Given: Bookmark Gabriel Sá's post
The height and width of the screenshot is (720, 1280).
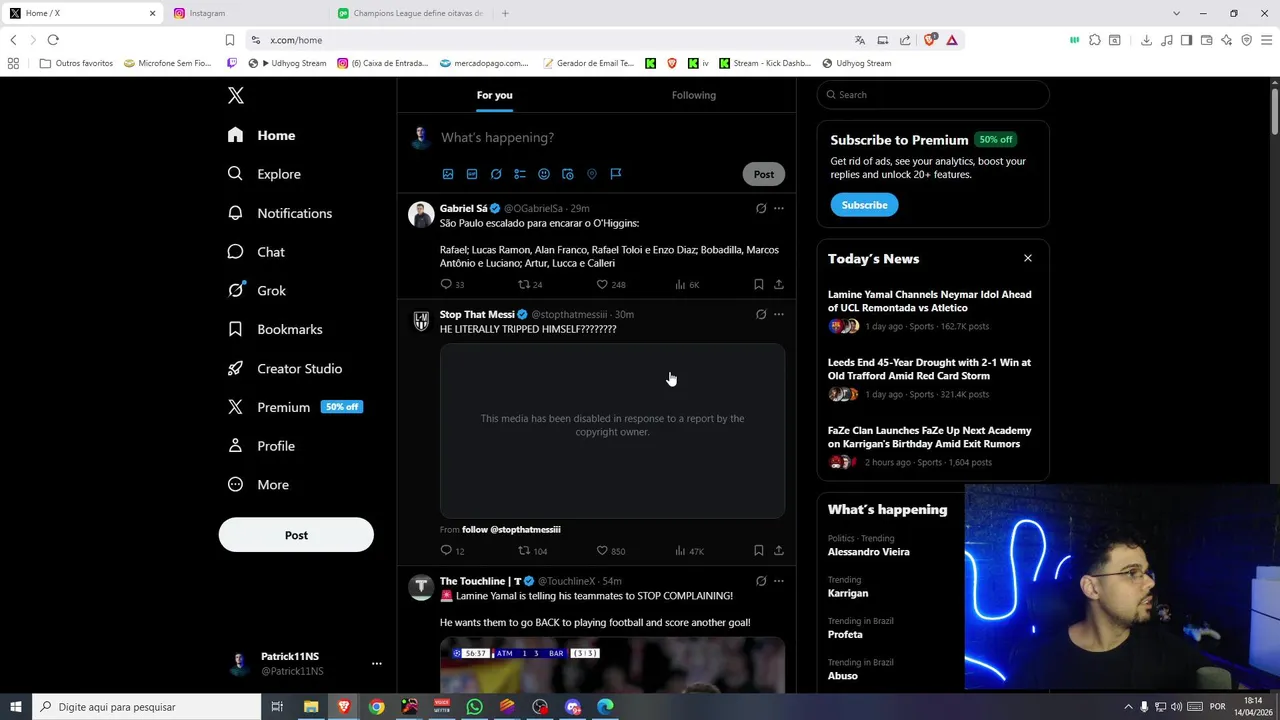Looking at the screenshot, I should point(759,284).
